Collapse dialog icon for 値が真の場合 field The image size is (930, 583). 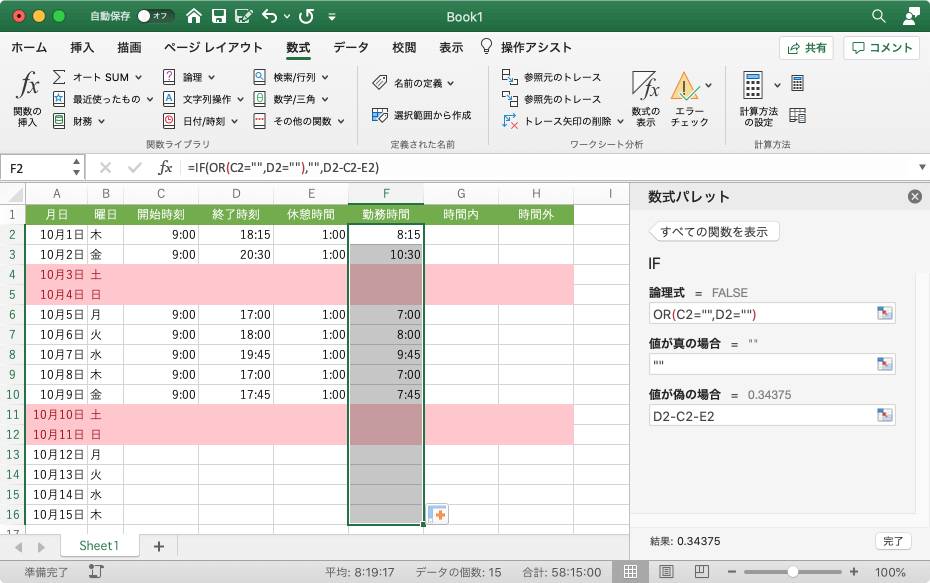[884, 364]
